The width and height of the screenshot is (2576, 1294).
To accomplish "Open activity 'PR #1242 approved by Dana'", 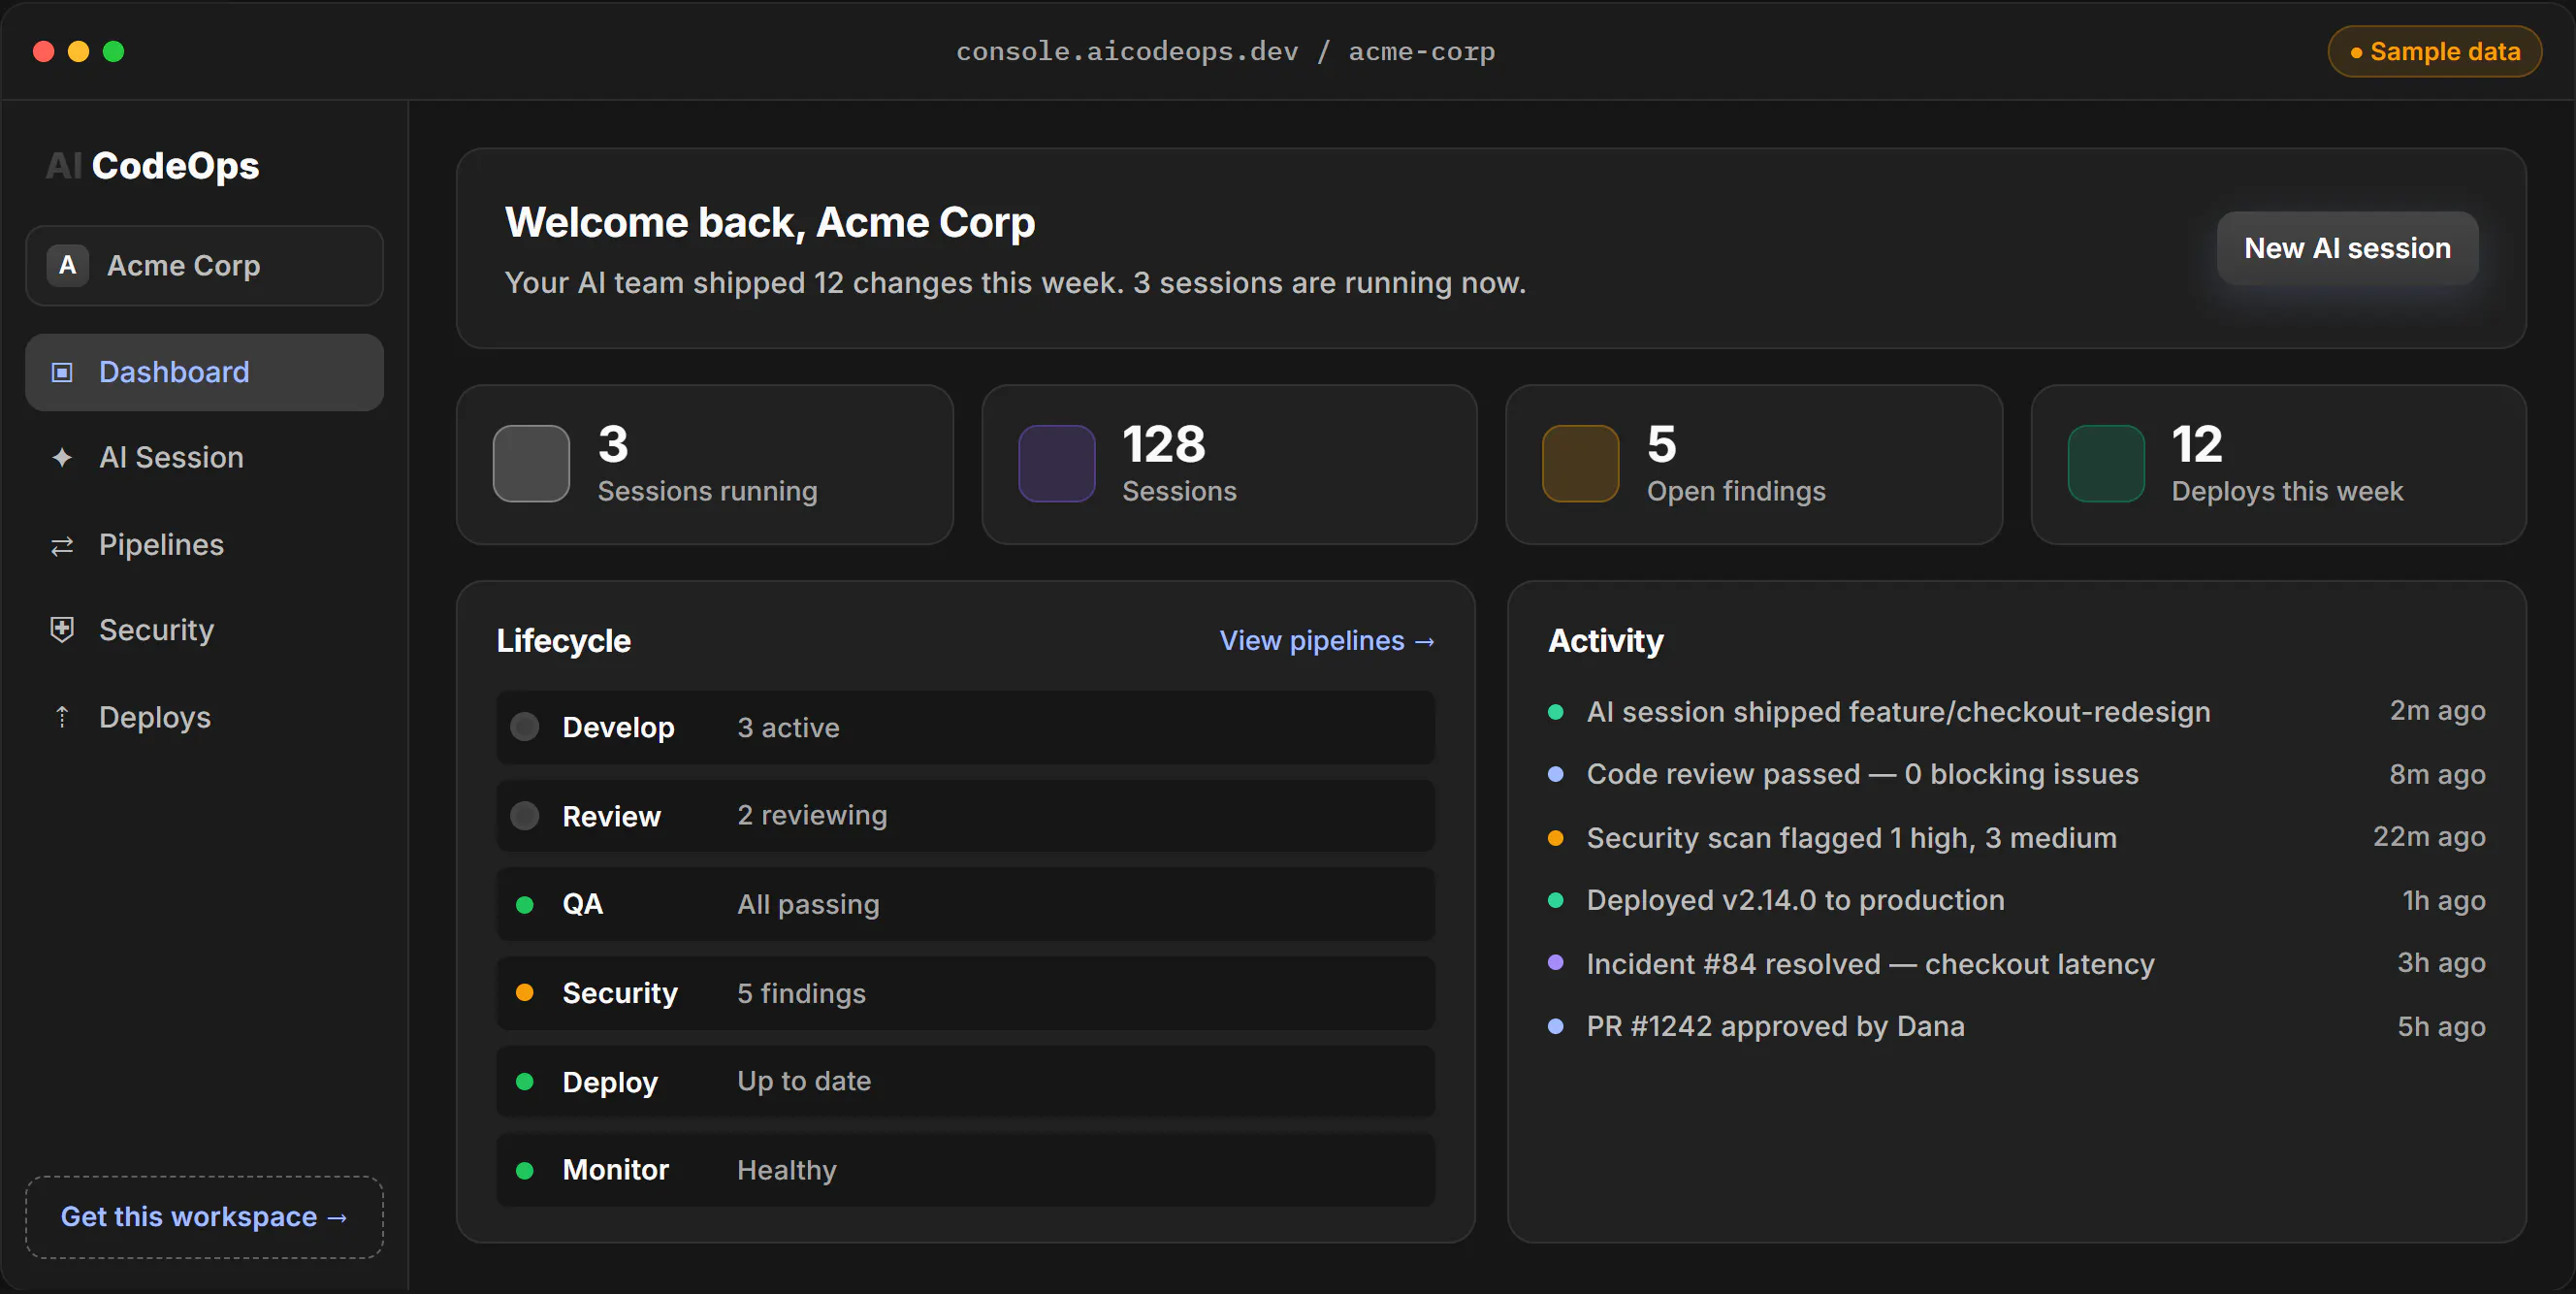I will (x=2016, y=1026).
